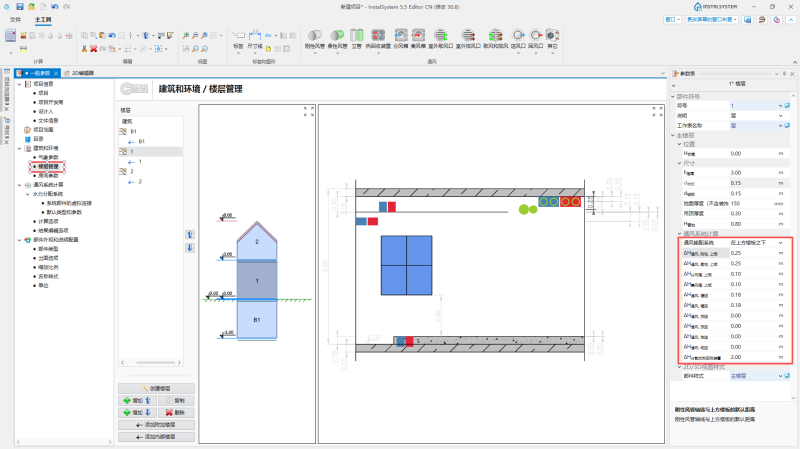Image resolution: width=800 pixels, height=449 pixels.
Task: Select the 取风和排风 intake and exhaust tool
Action: [495, 39]
